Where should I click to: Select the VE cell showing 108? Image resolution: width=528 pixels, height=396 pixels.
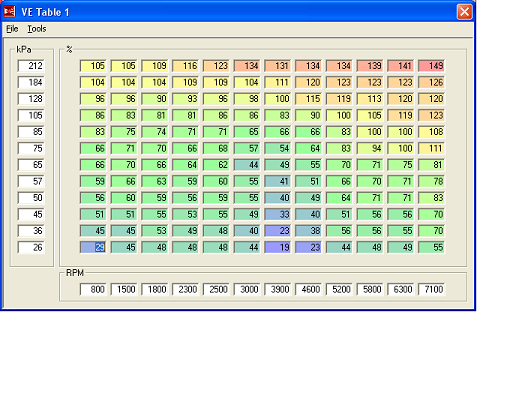pos(431,132)
